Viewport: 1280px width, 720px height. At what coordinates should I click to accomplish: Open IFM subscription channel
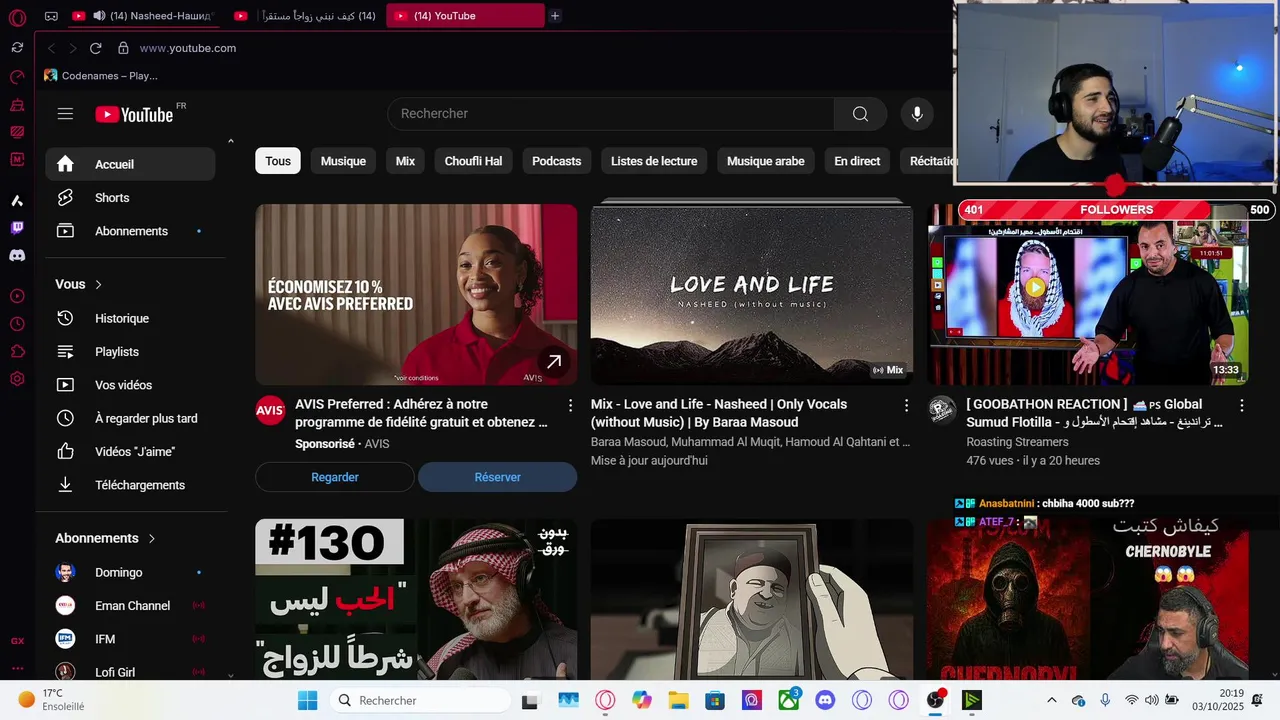(x=130, y=639)
